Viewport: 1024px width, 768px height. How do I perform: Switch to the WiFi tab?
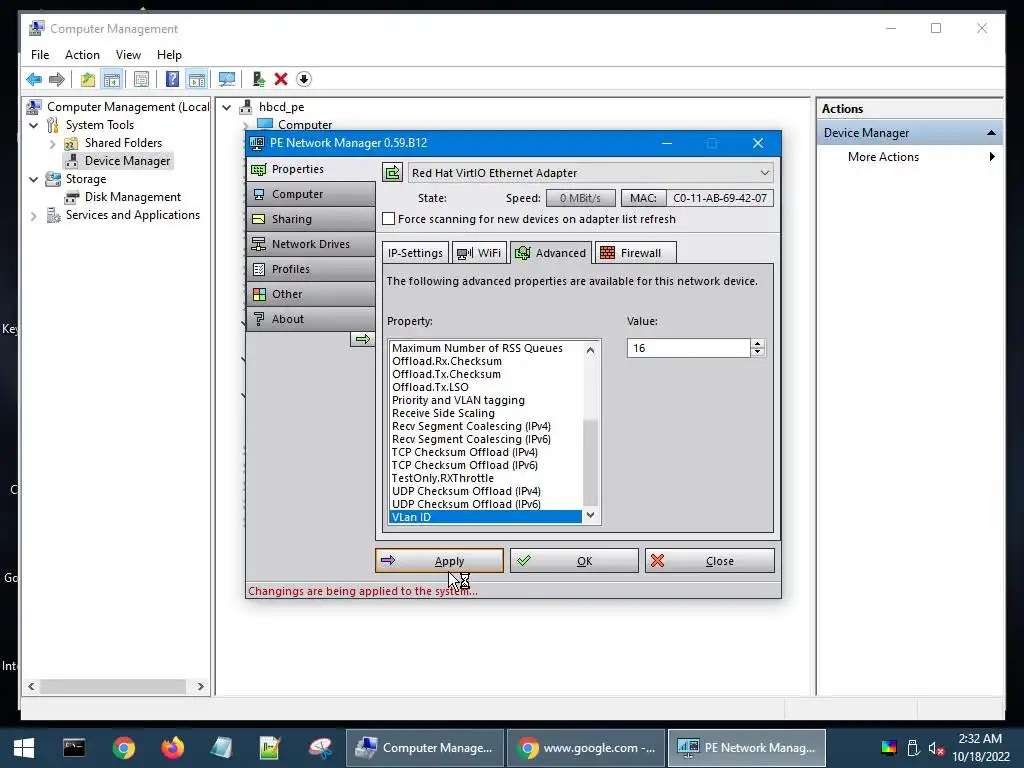click(x=479, y=253)
